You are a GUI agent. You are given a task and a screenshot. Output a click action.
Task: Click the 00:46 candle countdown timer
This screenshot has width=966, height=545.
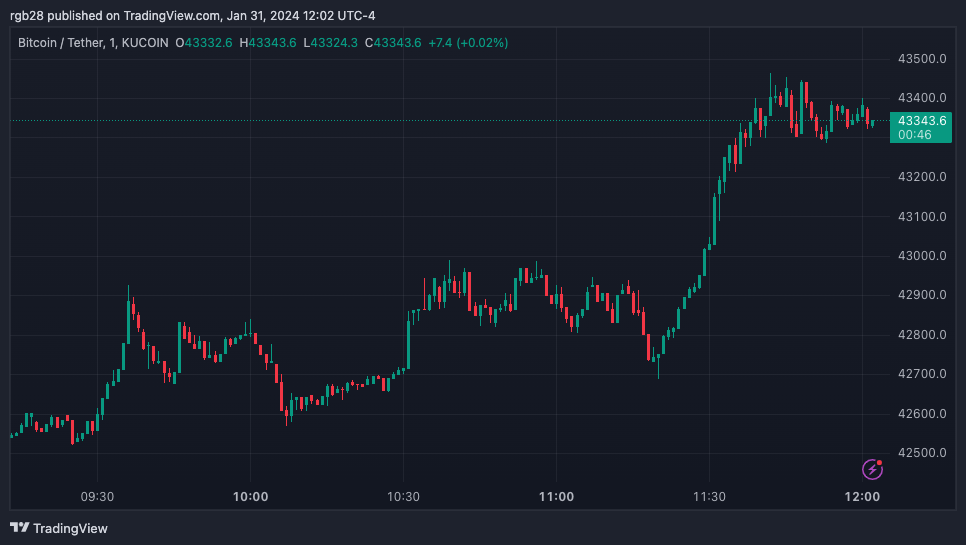[x=914, y=134]
